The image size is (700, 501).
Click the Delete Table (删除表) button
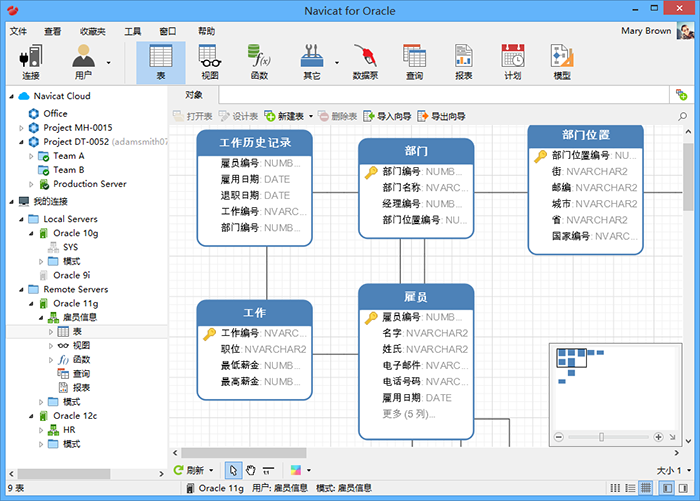tap(338, 117)
